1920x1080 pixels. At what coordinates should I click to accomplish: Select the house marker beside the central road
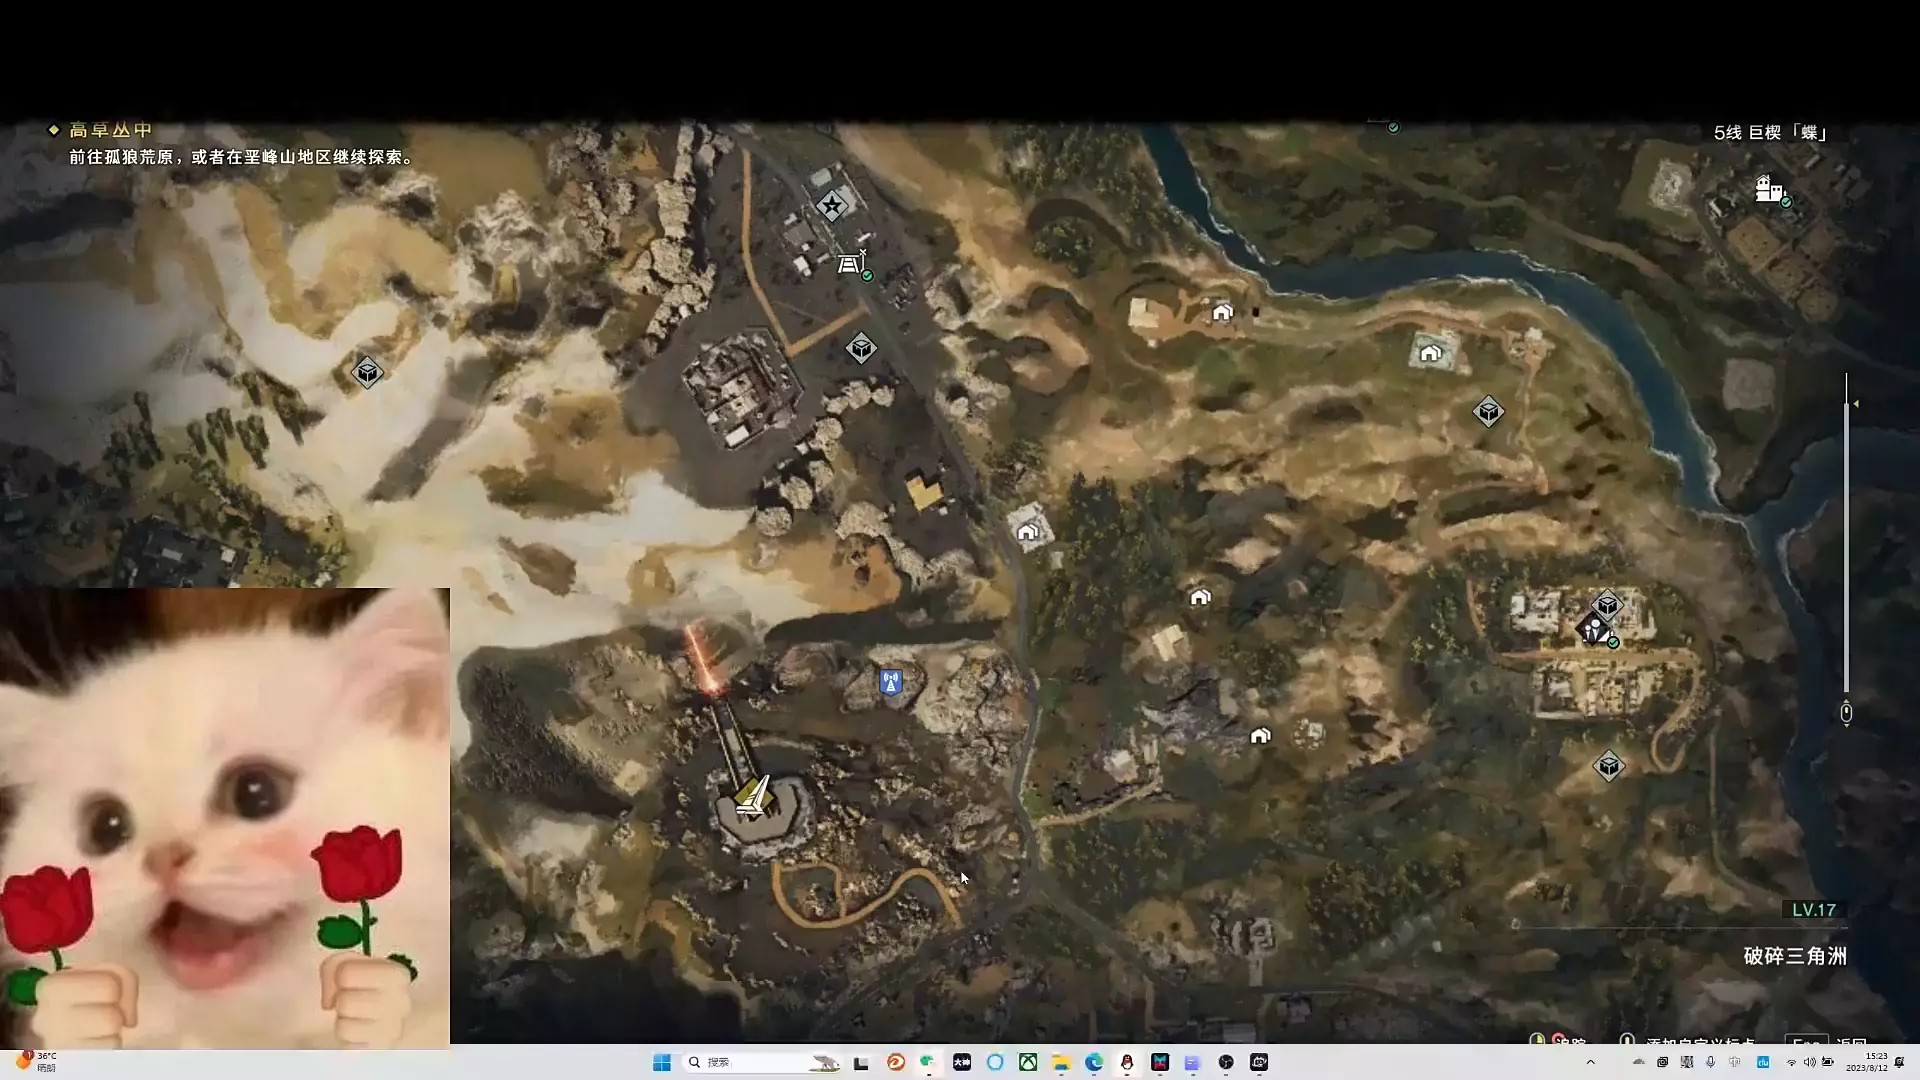pos(1027,532)
